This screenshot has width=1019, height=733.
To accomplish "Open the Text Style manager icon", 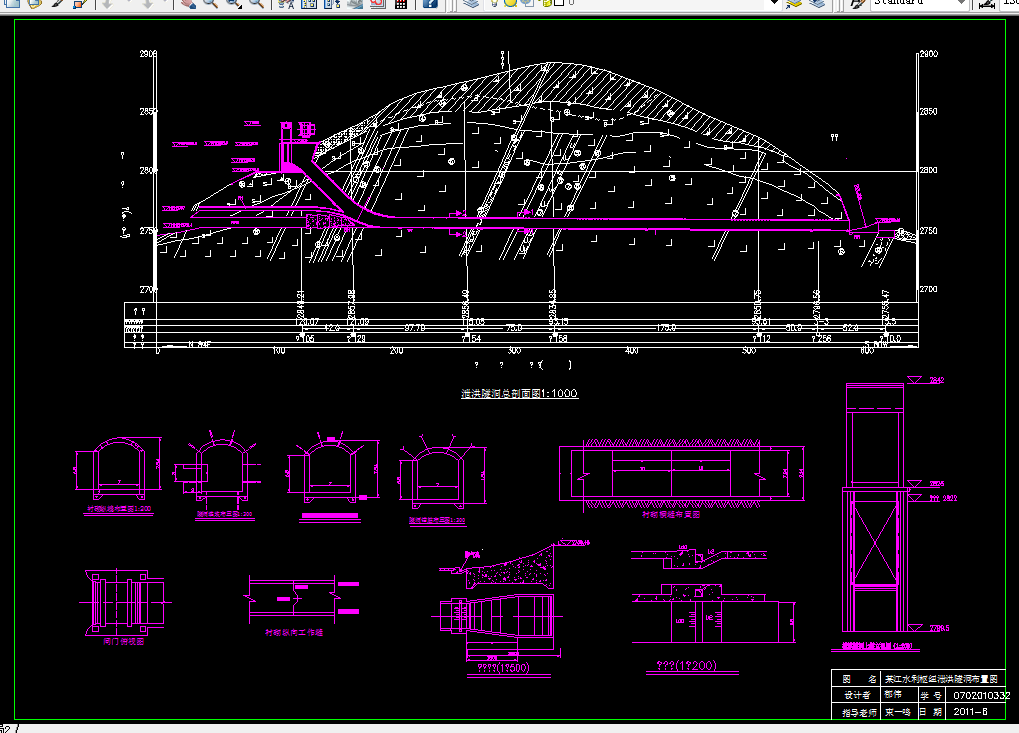I will pos(858,3).
